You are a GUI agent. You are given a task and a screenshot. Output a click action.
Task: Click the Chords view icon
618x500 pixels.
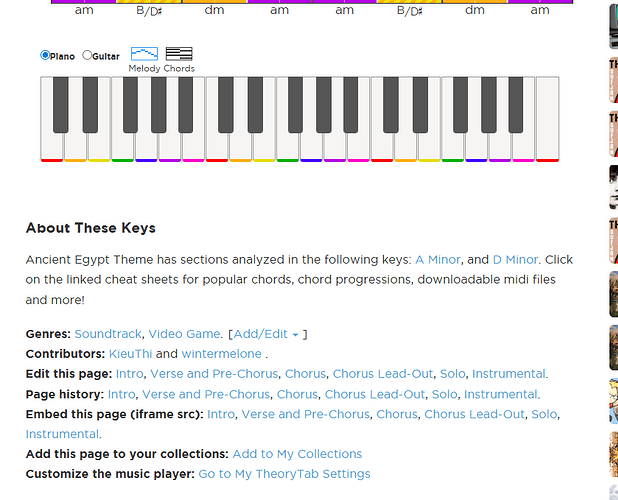click(x=179, y=54)
